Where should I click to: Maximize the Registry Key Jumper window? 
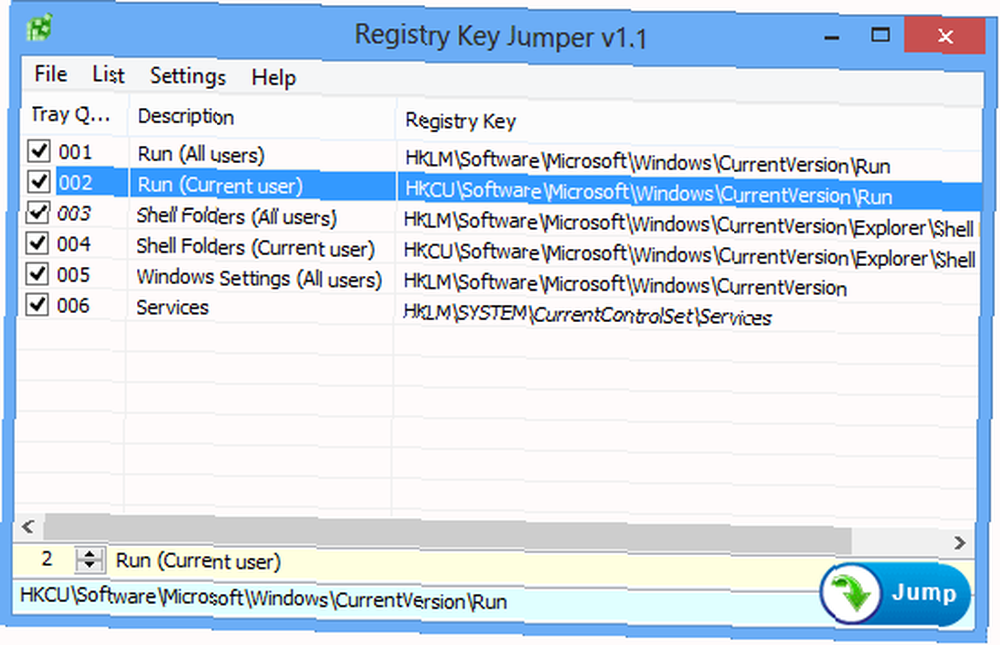tap(881, 35)
